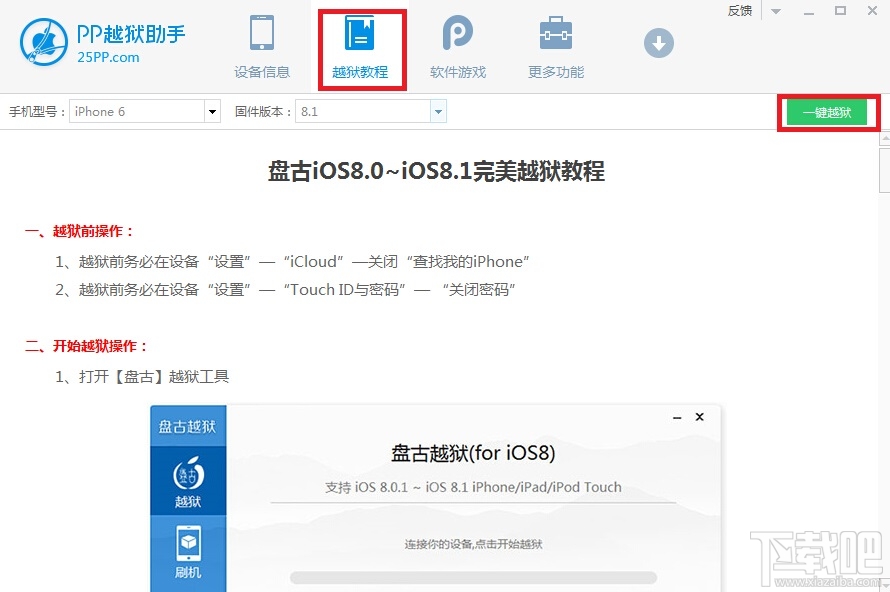Open the 软件游戏 apps and games tab
The width and height of the screenshot is (890, 592).
click(458, 48)
